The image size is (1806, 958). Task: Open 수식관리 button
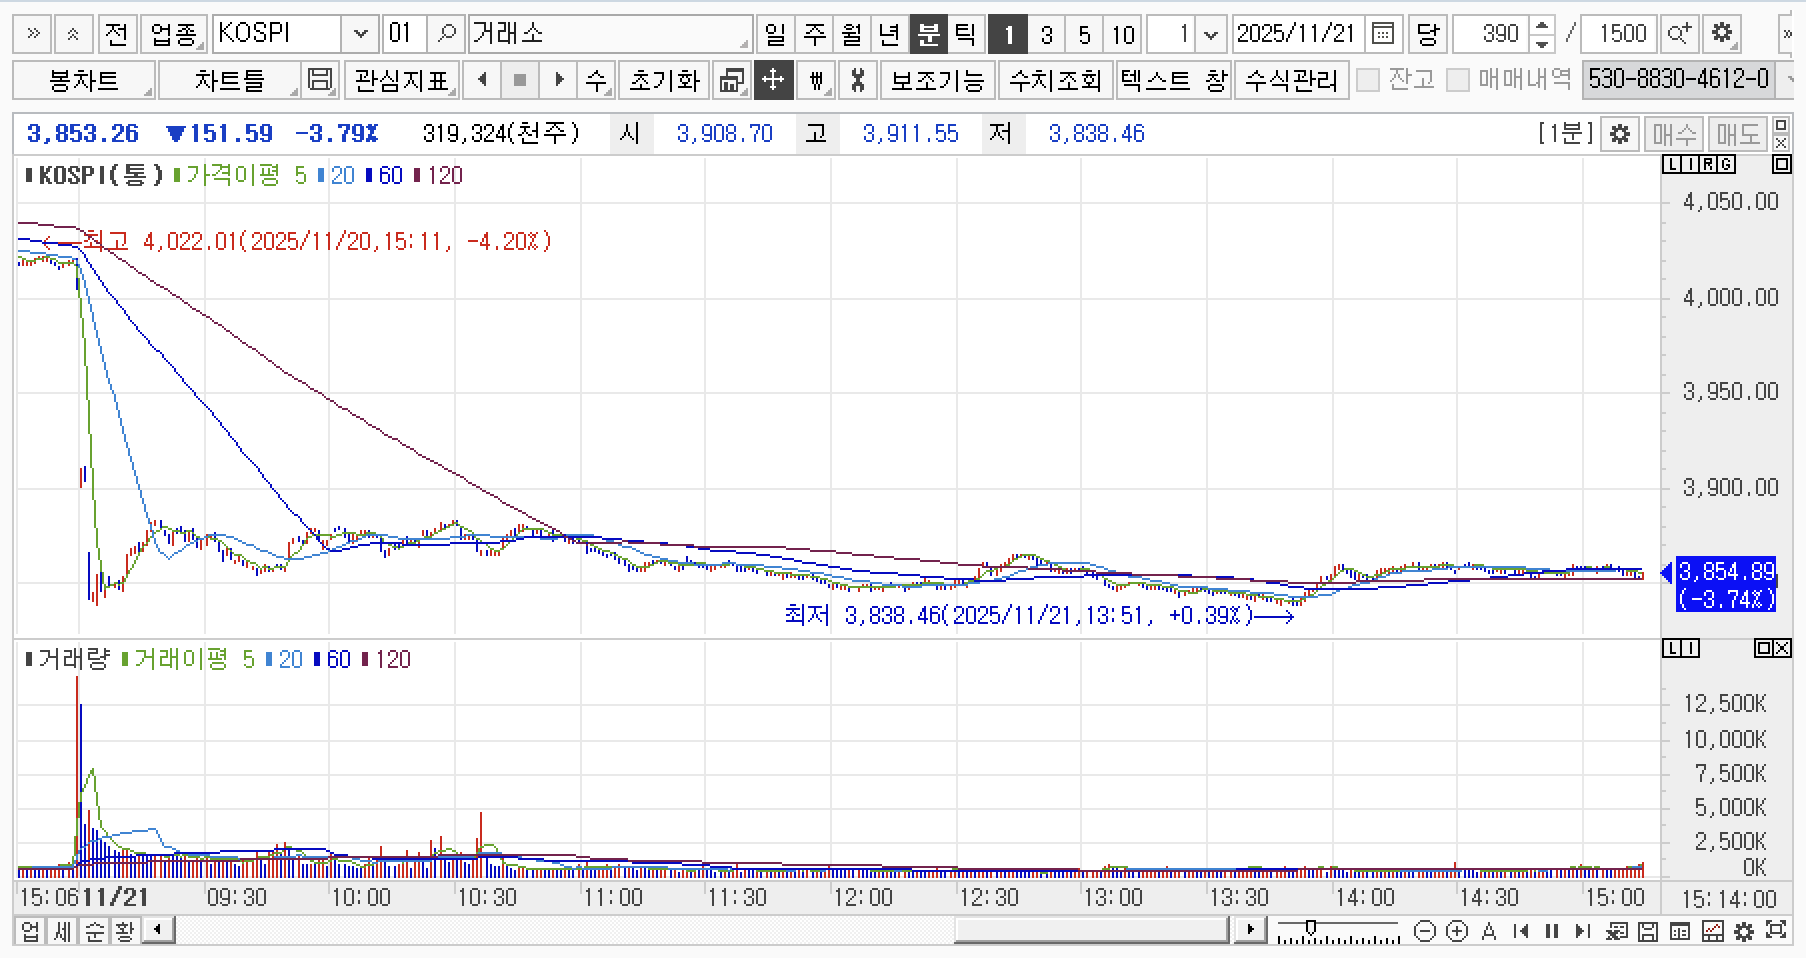coord(1292,80)
